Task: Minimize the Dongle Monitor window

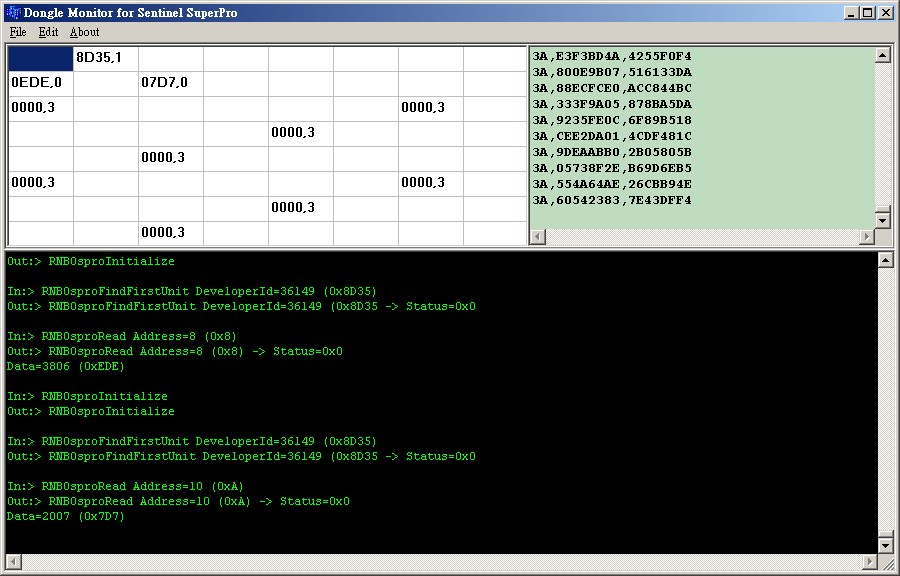Action: (851, 13)
